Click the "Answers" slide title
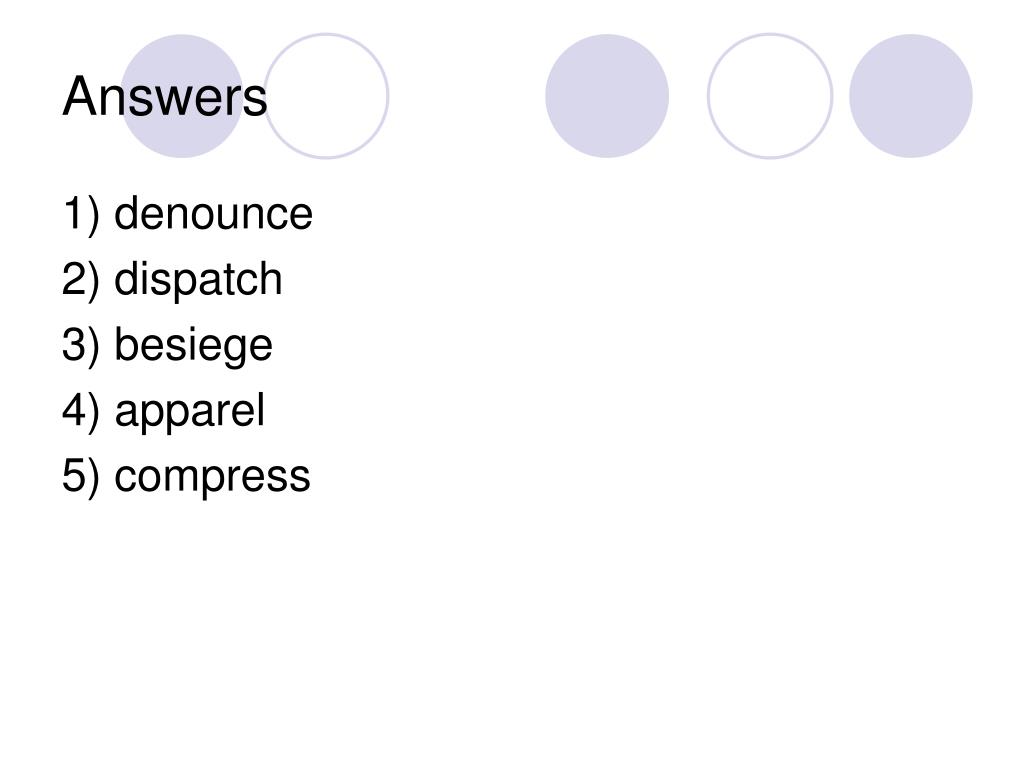The width and height of the screenshot is (1024, 768). pos(165,97)
